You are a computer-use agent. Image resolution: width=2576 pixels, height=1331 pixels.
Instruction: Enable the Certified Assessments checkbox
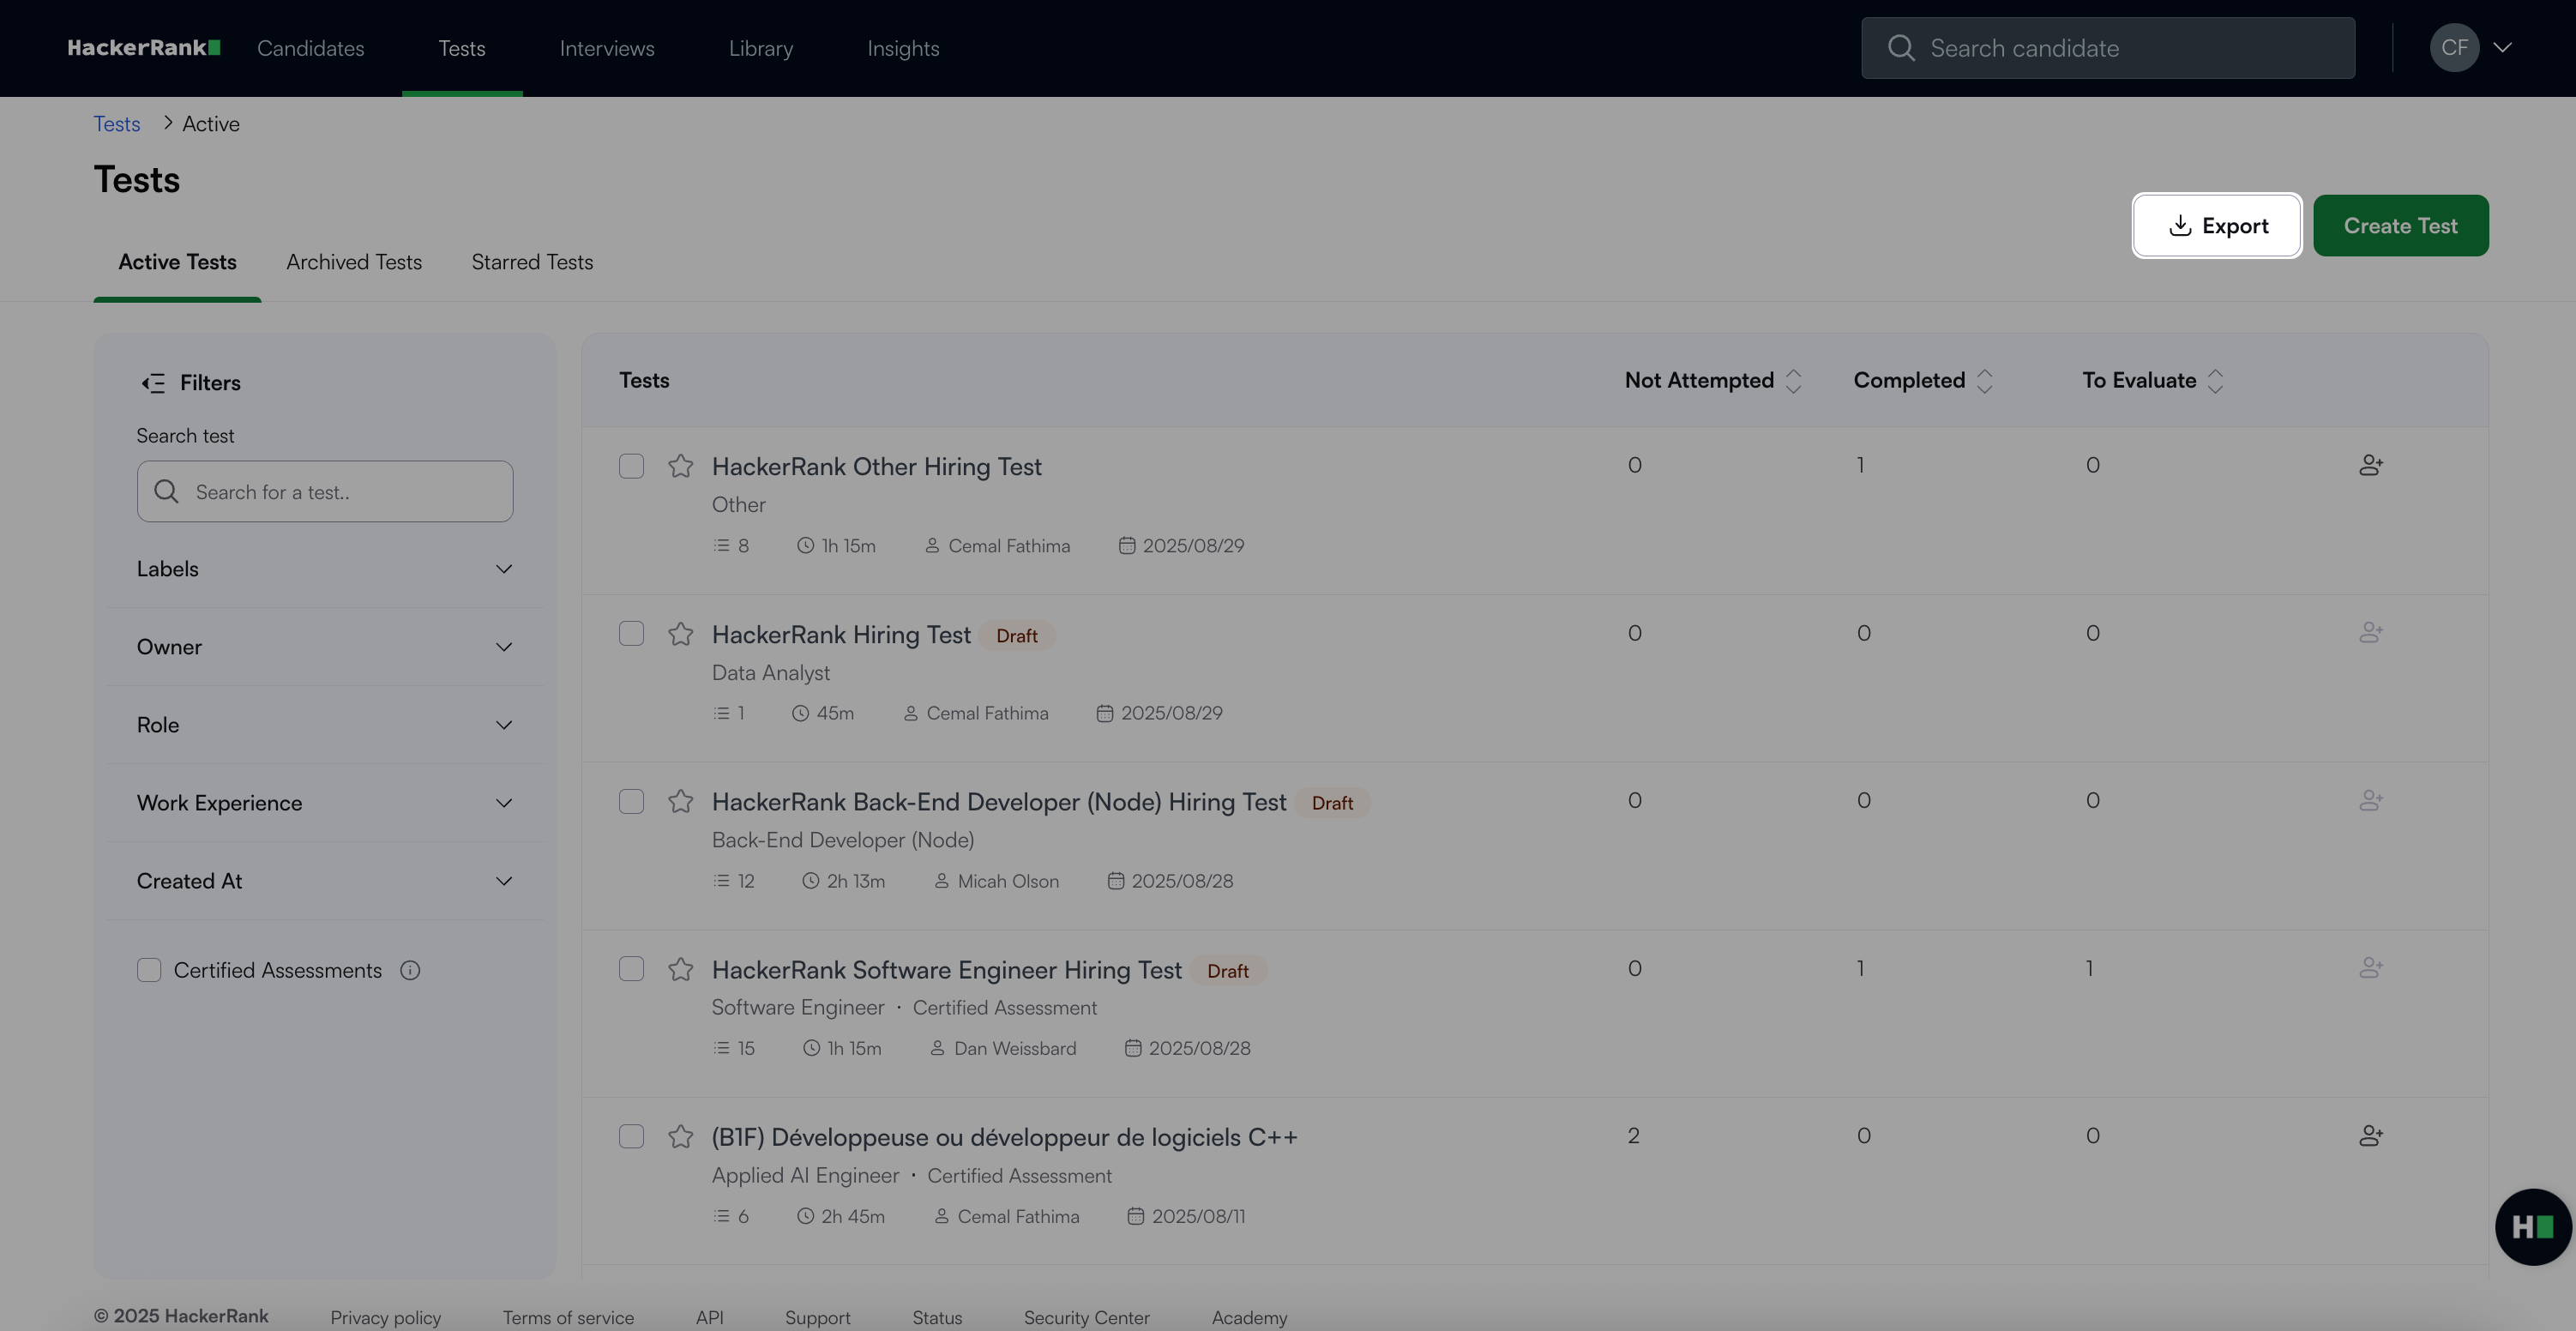[x=149, y=970]
